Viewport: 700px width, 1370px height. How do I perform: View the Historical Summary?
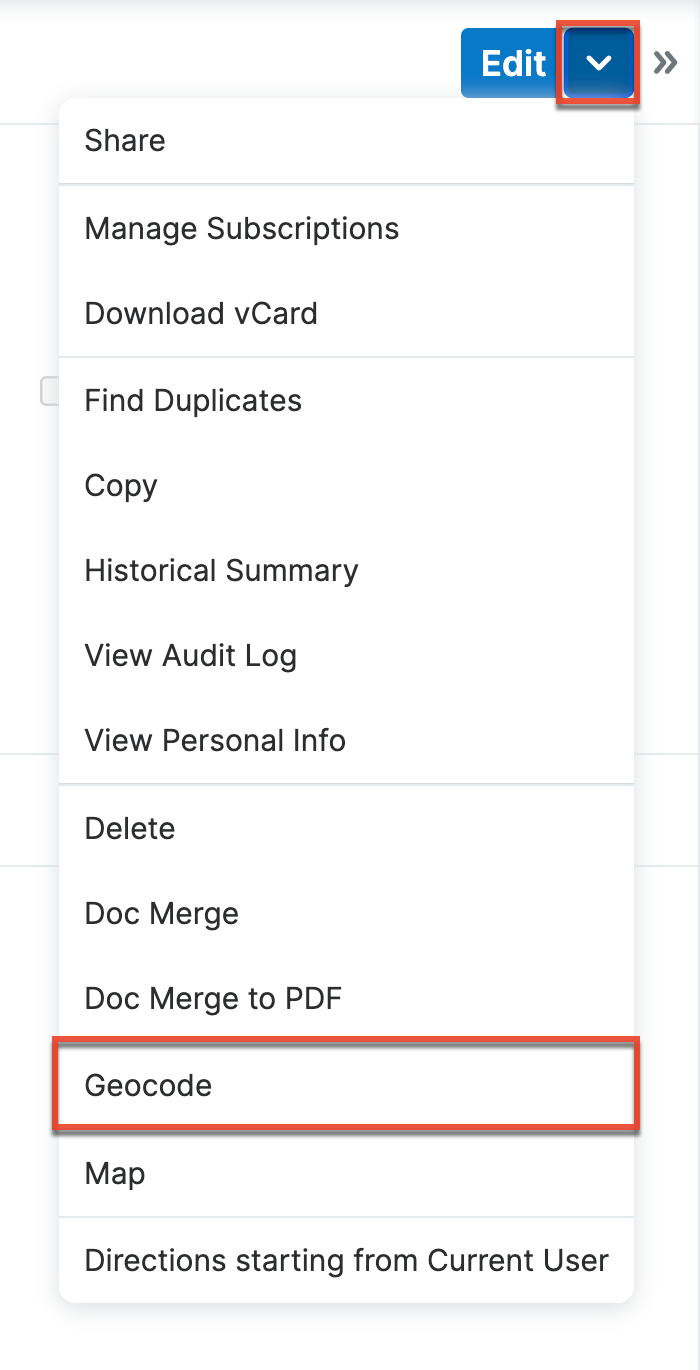(221, 570)
